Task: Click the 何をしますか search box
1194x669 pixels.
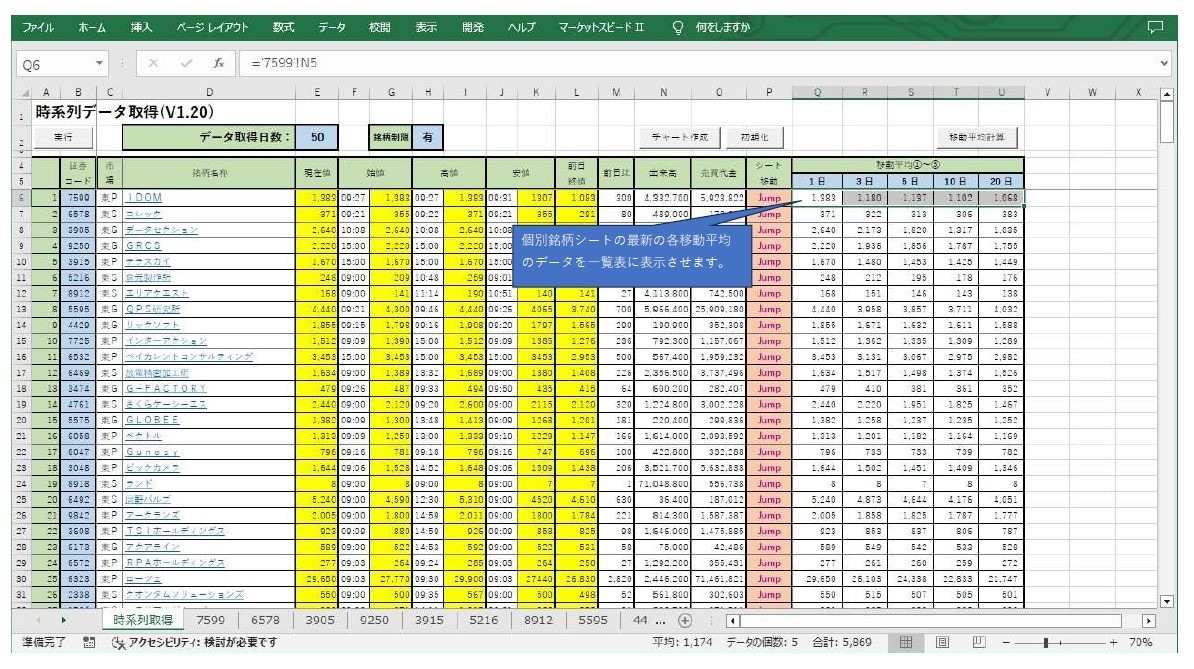Action: point(723,27)
